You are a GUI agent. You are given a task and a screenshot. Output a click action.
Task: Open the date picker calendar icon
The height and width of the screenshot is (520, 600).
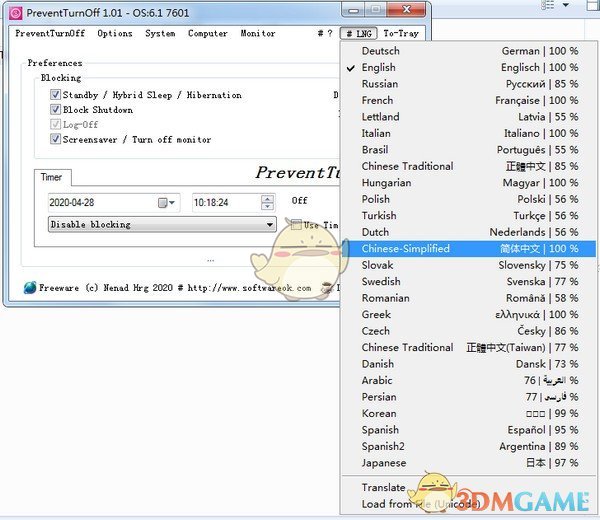pyautogui.click(x=166, y=202)
